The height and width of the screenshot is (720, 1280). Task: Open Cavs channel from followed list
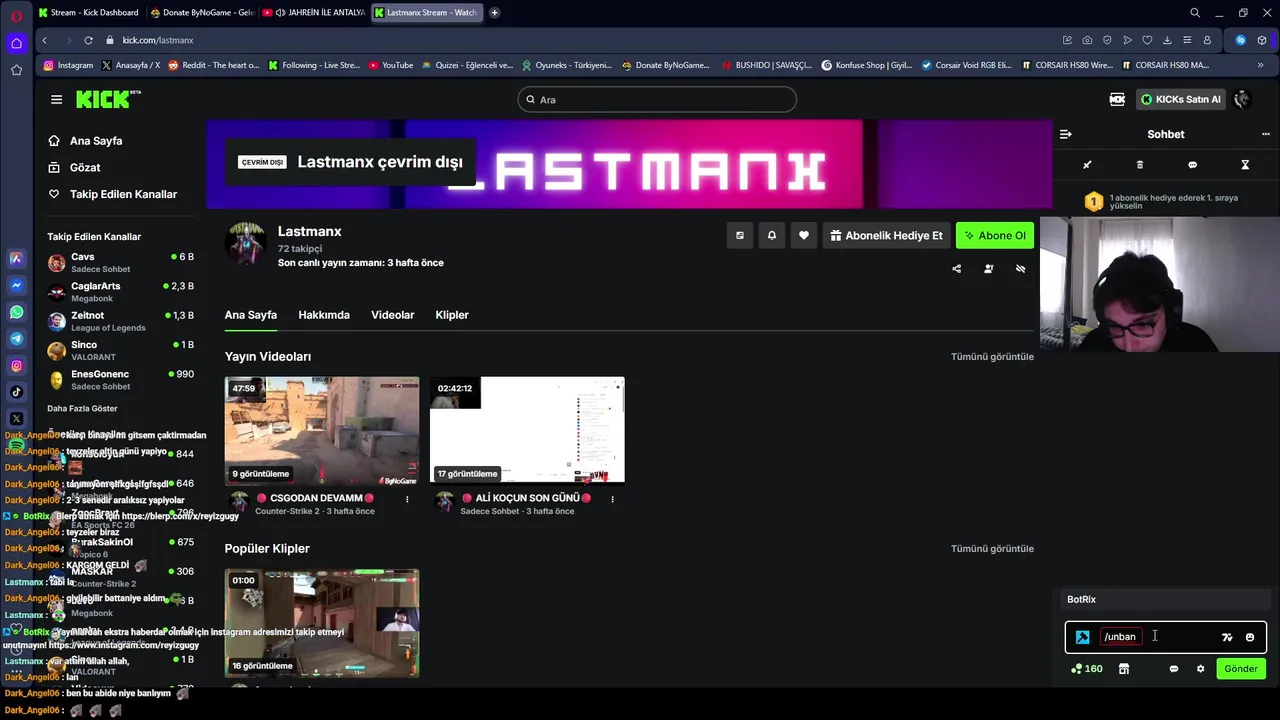click(x=120, y=262)
